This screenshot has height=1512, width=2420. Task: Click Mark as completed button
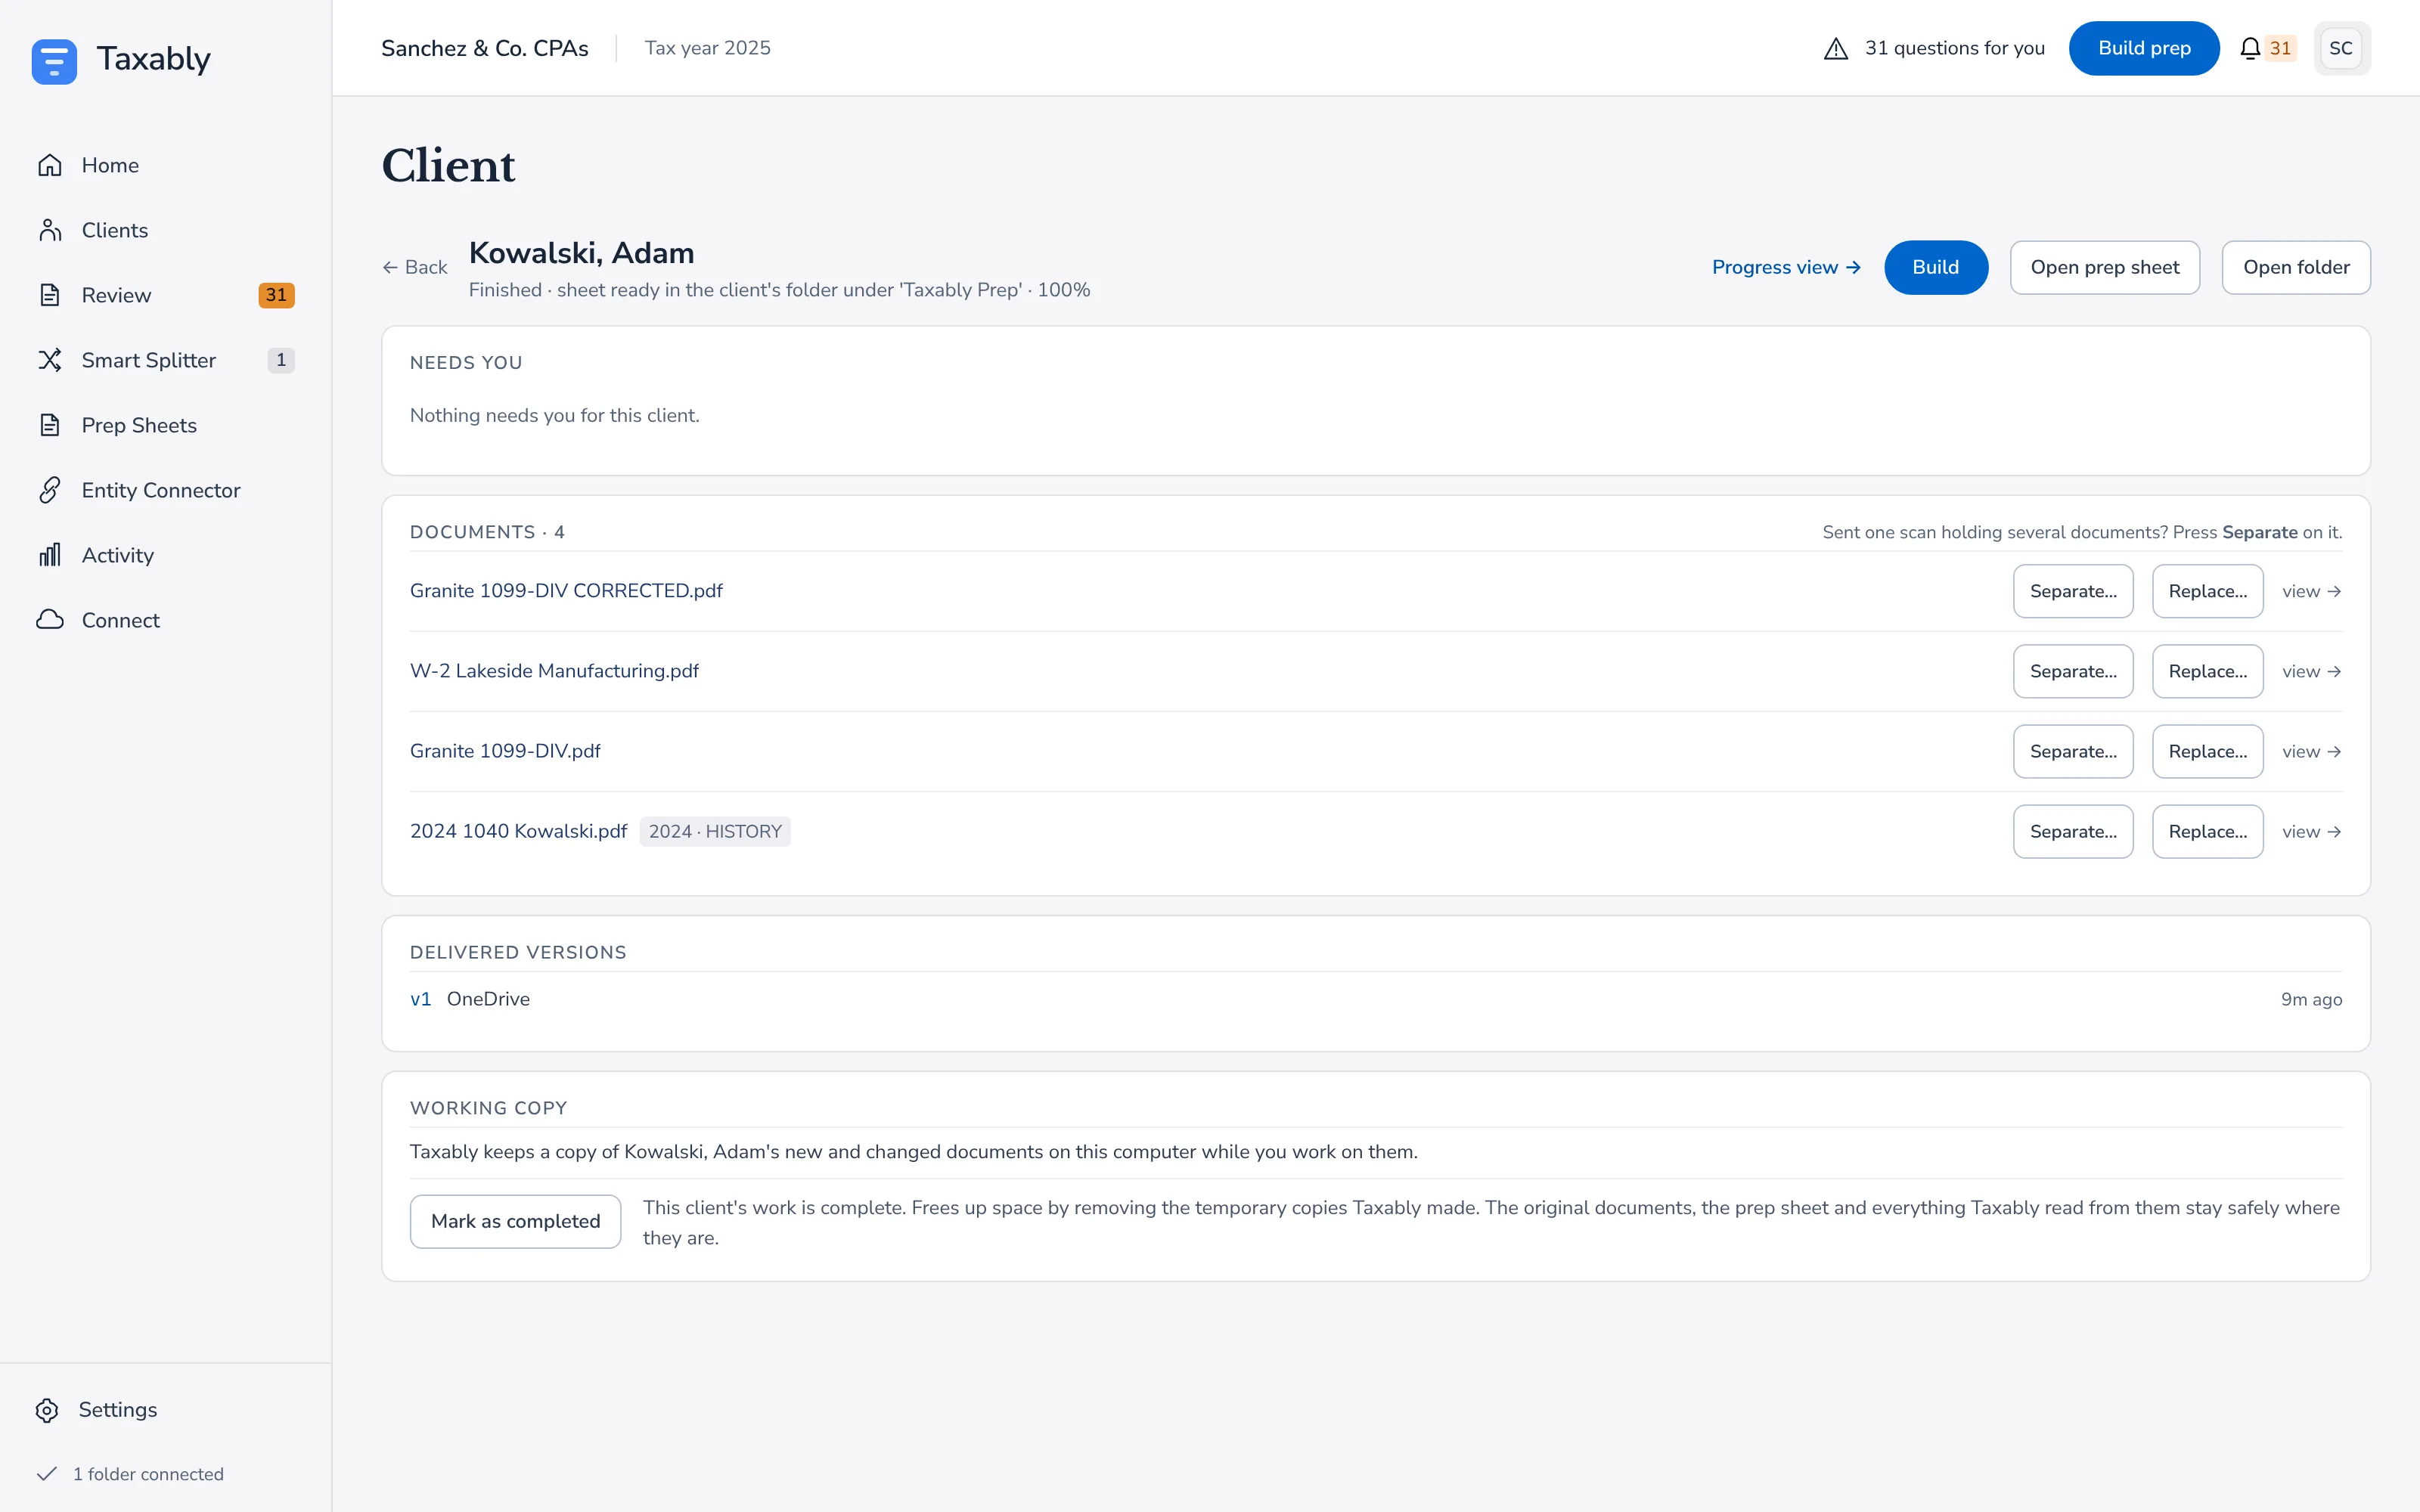(x=515, y=1221)
